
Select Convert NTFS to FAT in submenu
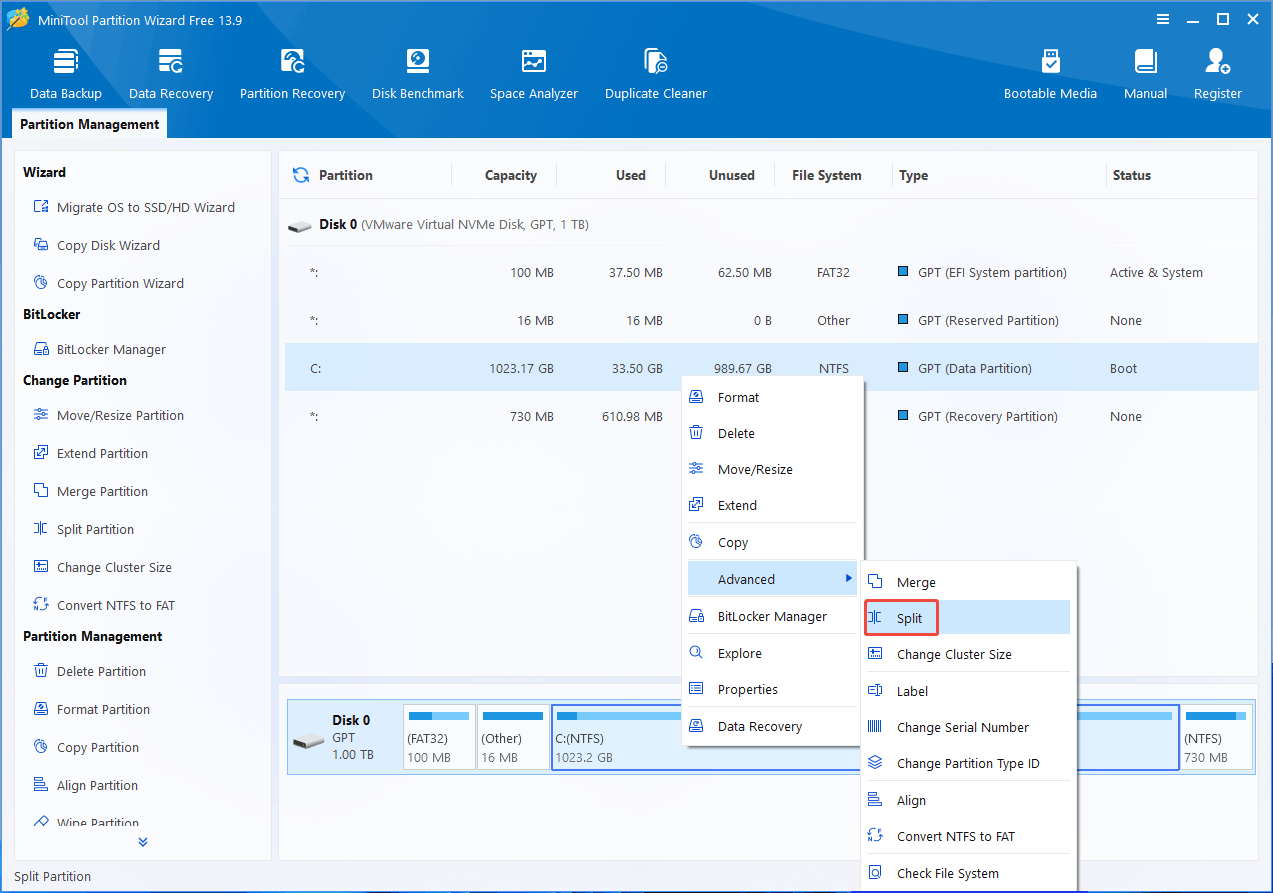pos(968,836)
